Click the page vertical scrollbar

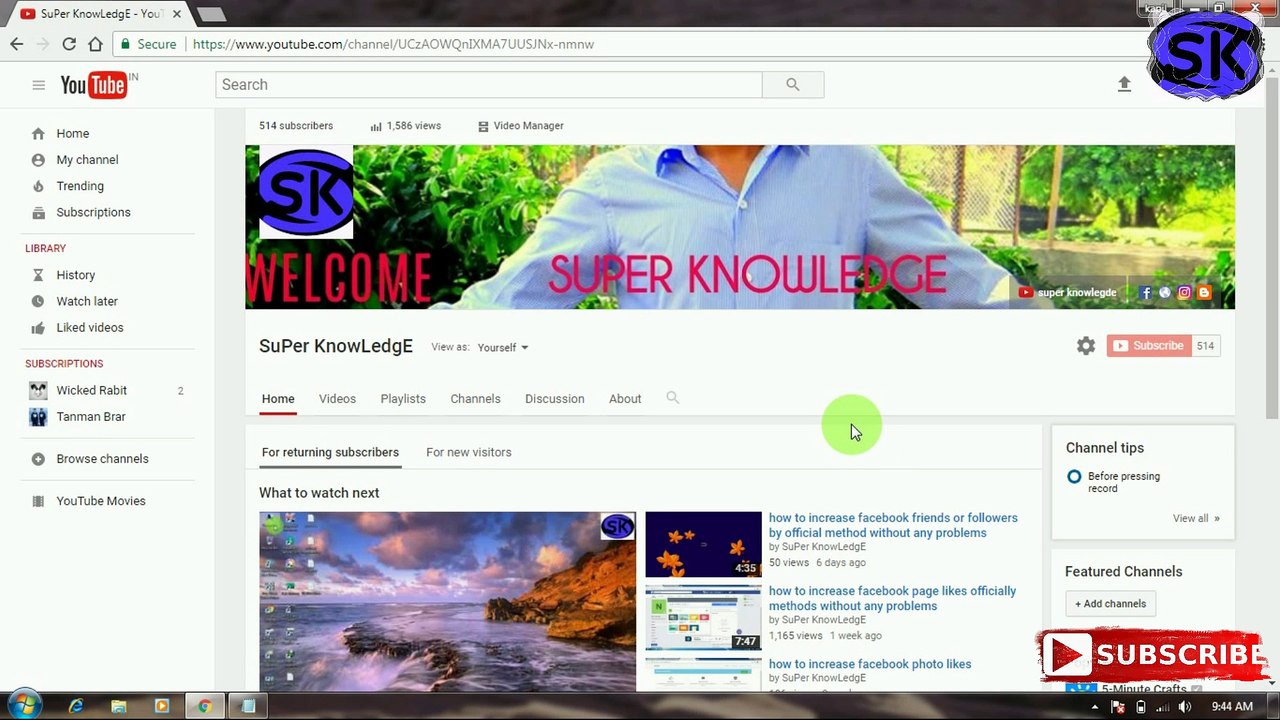1272,250
